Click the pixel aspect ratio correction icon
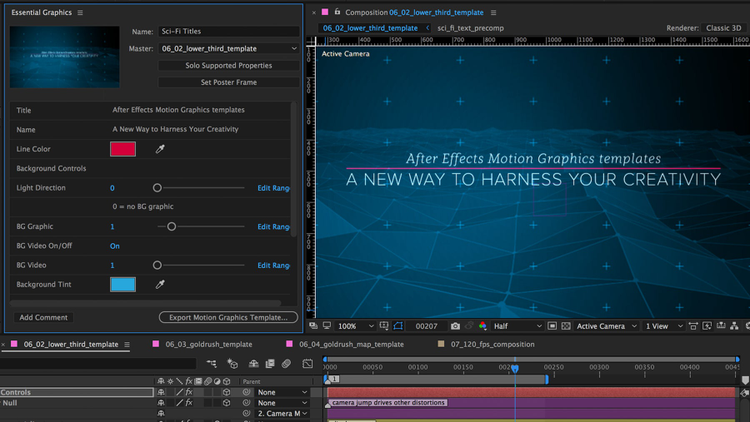750x422 pixels. click(693, 326)
